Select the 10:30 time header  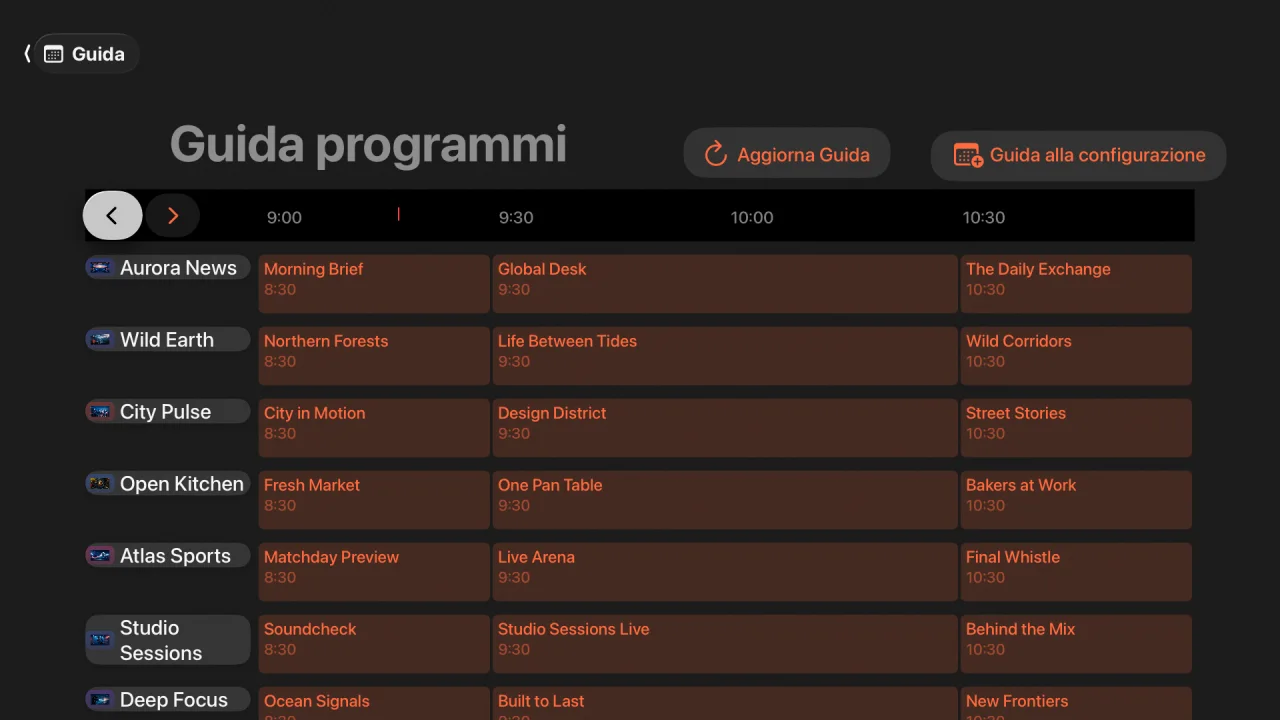coord(984,217)
